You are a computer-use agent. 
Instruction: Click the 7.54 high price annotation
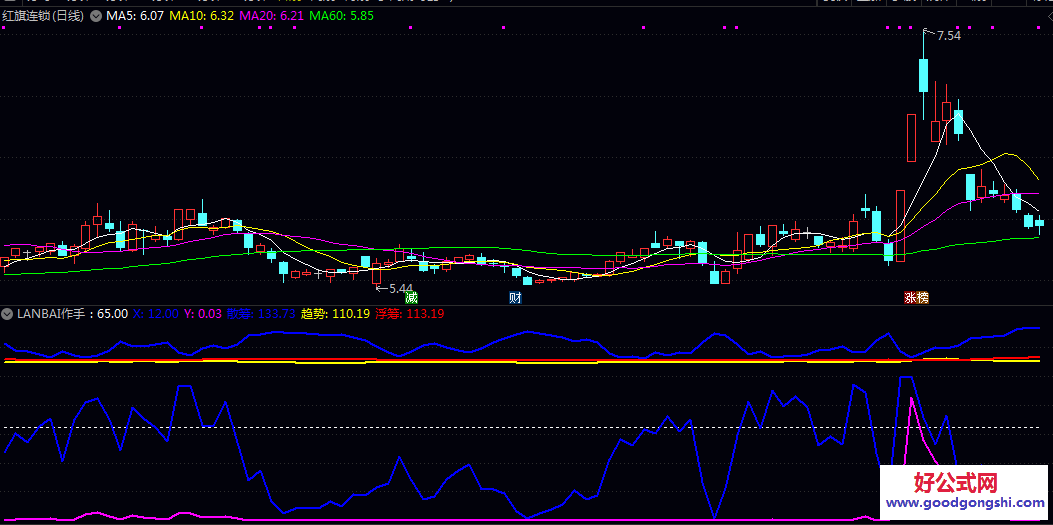click(x=947, y=36)
